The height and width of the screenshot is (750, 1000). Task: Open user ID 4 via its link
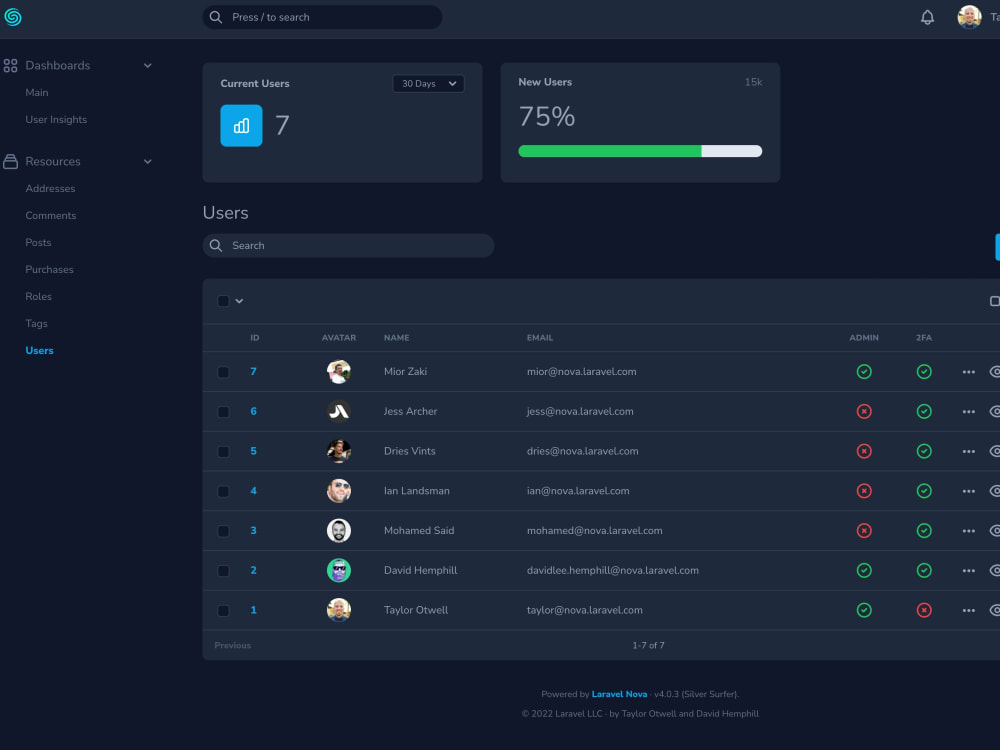click(253, 491)
